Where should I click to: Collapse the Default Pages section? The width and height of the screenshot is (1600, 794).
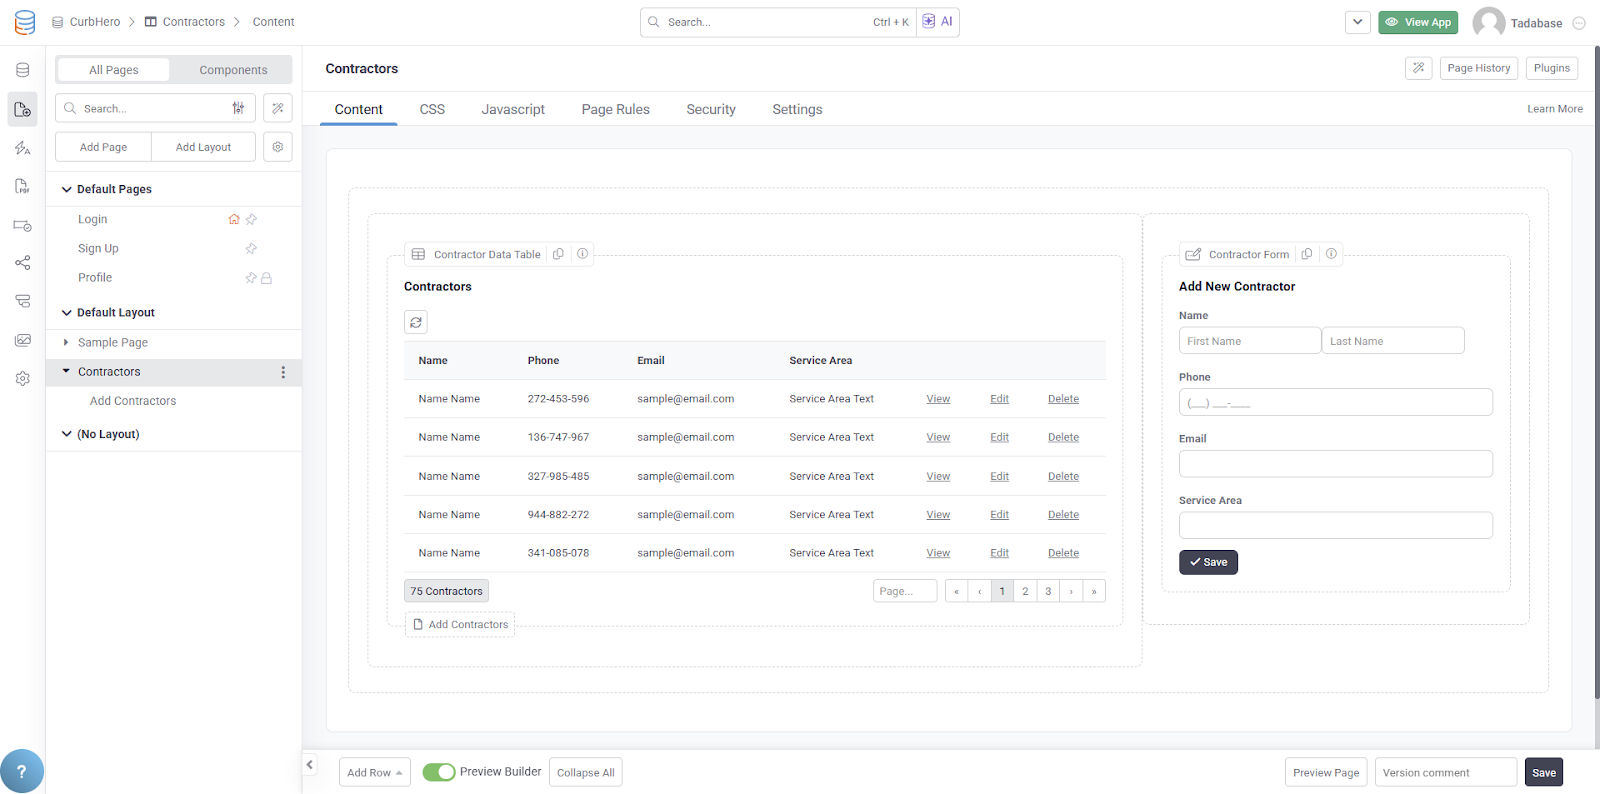pos(67,189)
